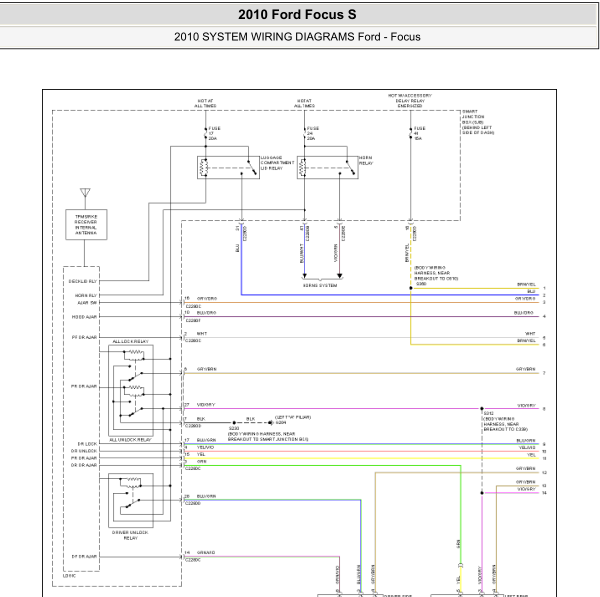Image resolution: width=600 pixels, height=597 pixels.
Task: Click the S368 body wiring harness note
Action: (x=436, y=273)
